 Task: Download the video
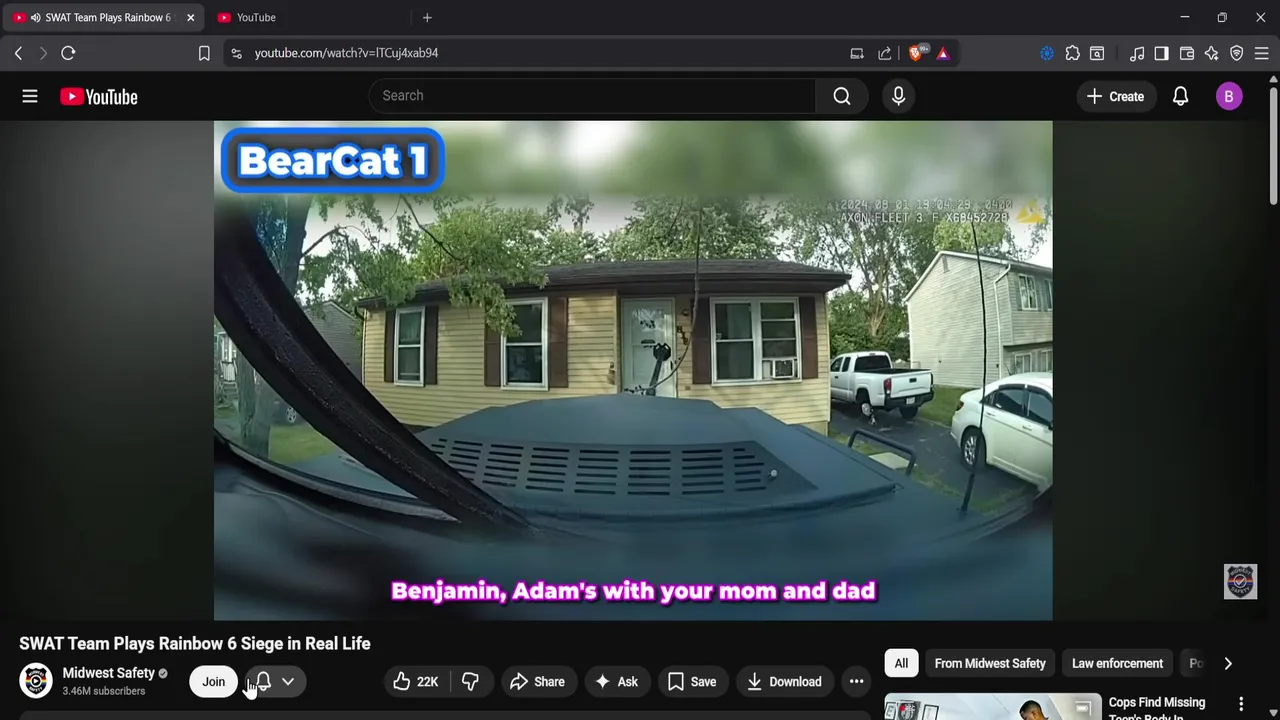[785, 682]
